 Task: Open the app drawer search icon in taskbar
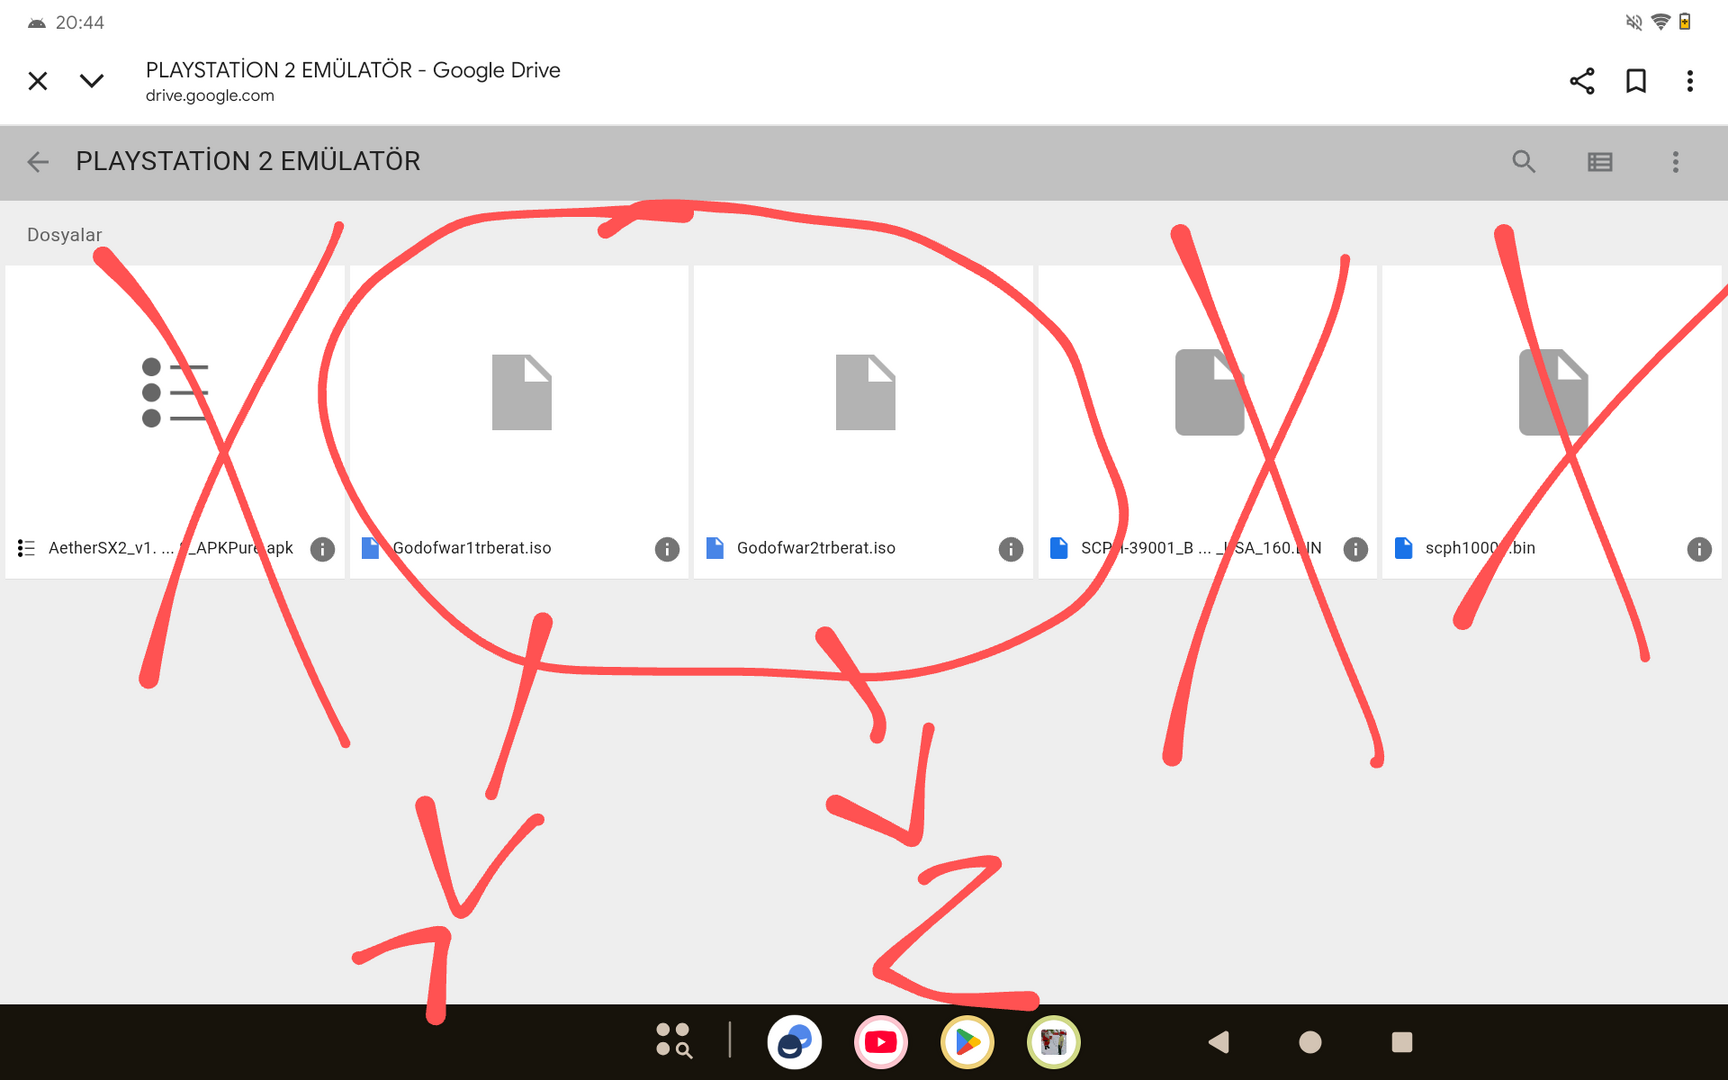(674, 1041)
